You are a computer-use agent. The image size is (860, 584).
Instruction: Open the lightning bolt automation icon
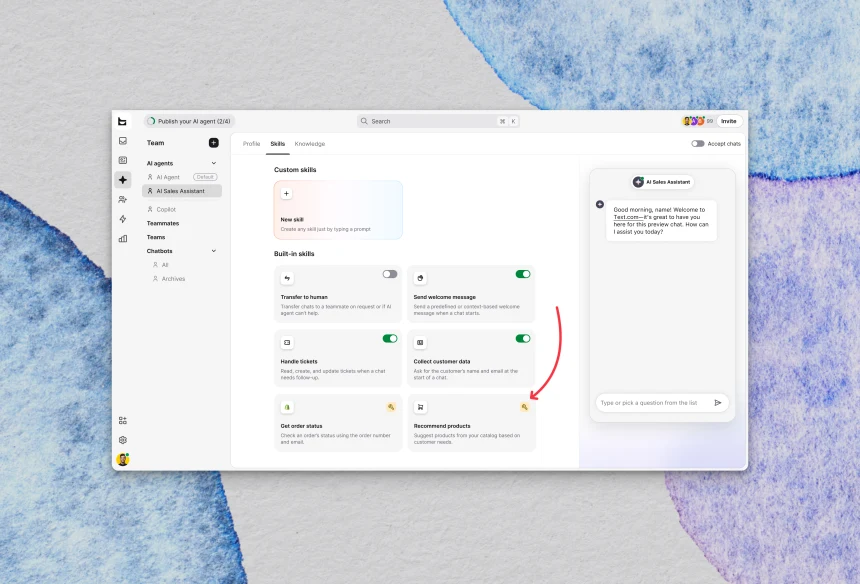click(x=123, y=219)
